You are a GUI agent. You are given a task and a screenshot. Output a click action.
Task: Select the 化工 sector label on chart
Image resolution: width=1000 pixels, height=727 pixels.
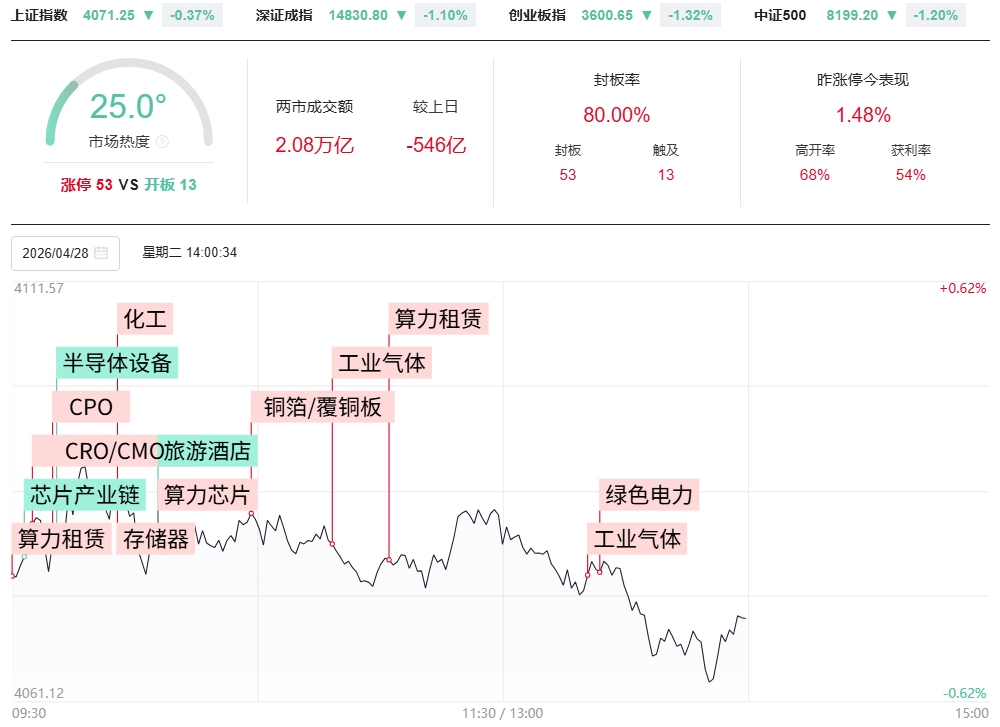145,319
